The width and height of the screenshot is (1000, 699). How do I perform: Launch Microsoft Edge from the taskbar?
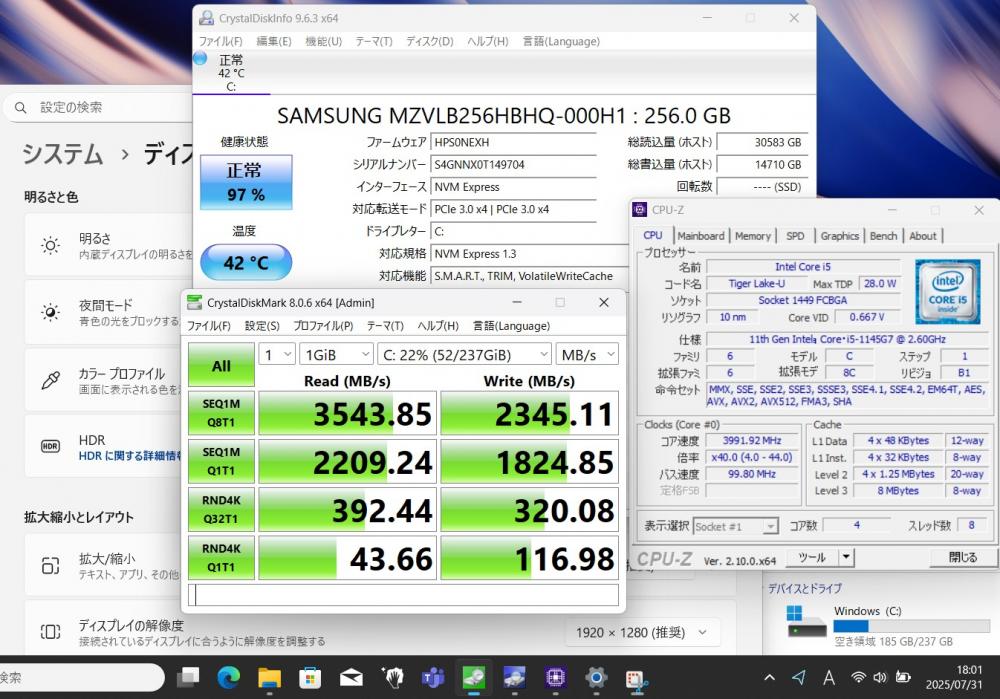pyautogui.click(x=228, y=677)
